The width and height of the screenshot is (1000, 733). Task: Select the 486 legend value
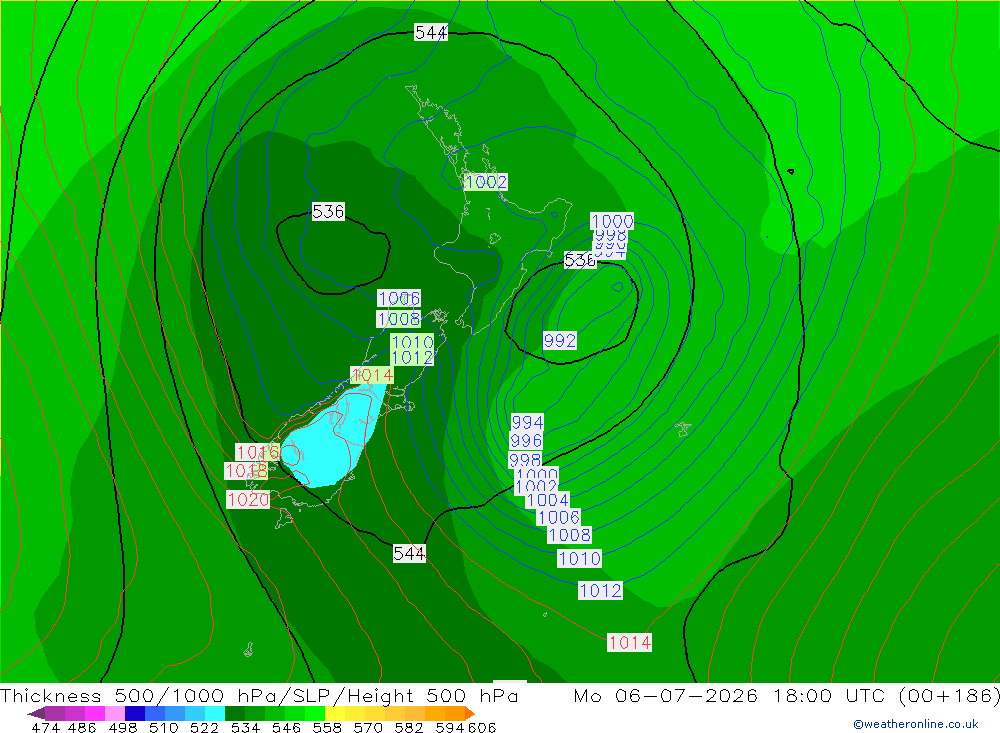(x=82, y=727)
